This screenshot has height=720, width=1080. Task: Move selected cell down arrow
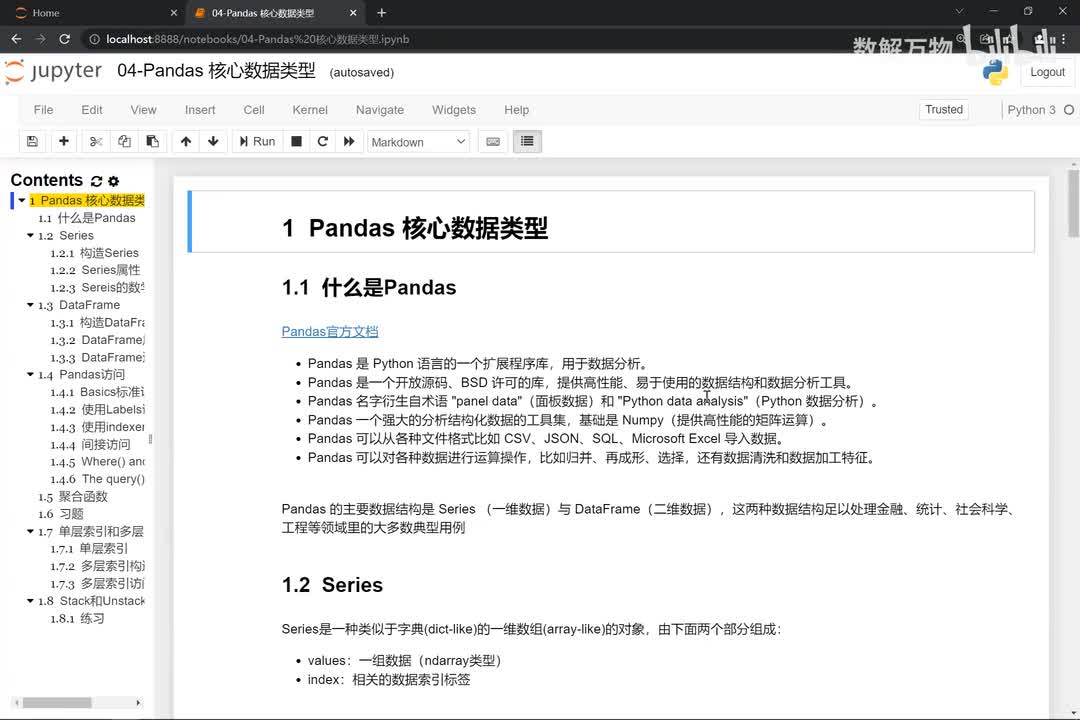pos(213,141)
